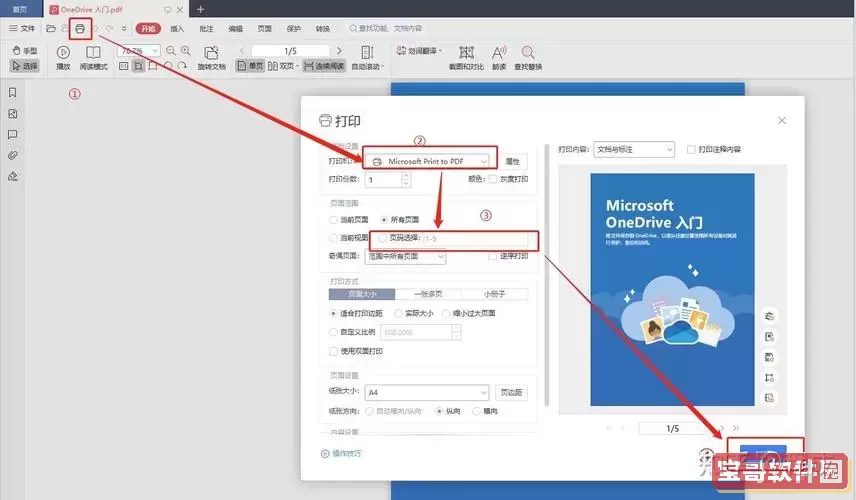856x500 pixels.
Task: Go to next page in toolbar
Action: point(339,51)
